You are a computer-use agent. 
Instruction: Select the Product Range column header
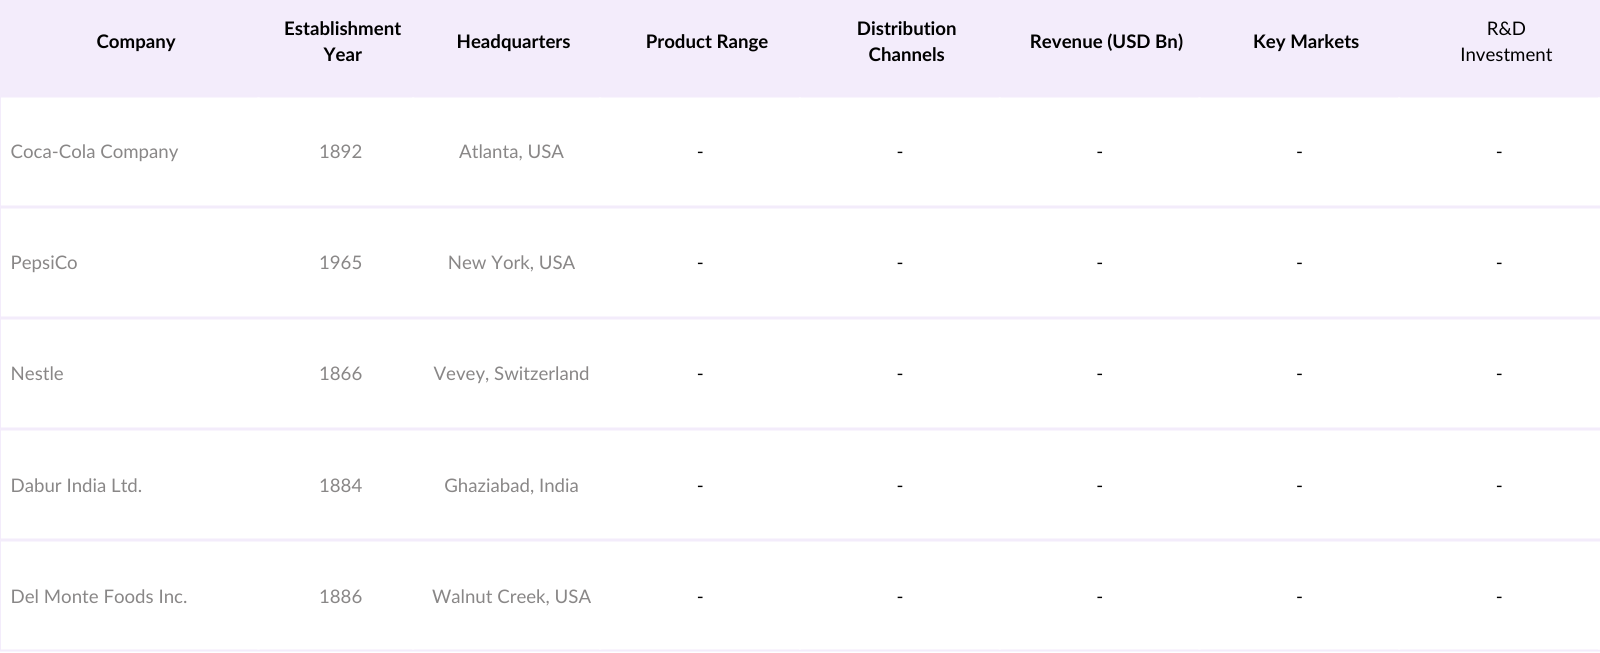pyautogui.click(x=706, y=42)
